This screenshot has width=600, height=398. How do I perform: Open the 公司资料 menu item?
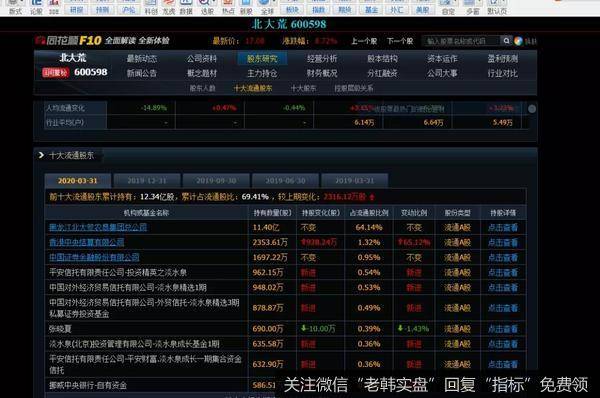(202, 59)
